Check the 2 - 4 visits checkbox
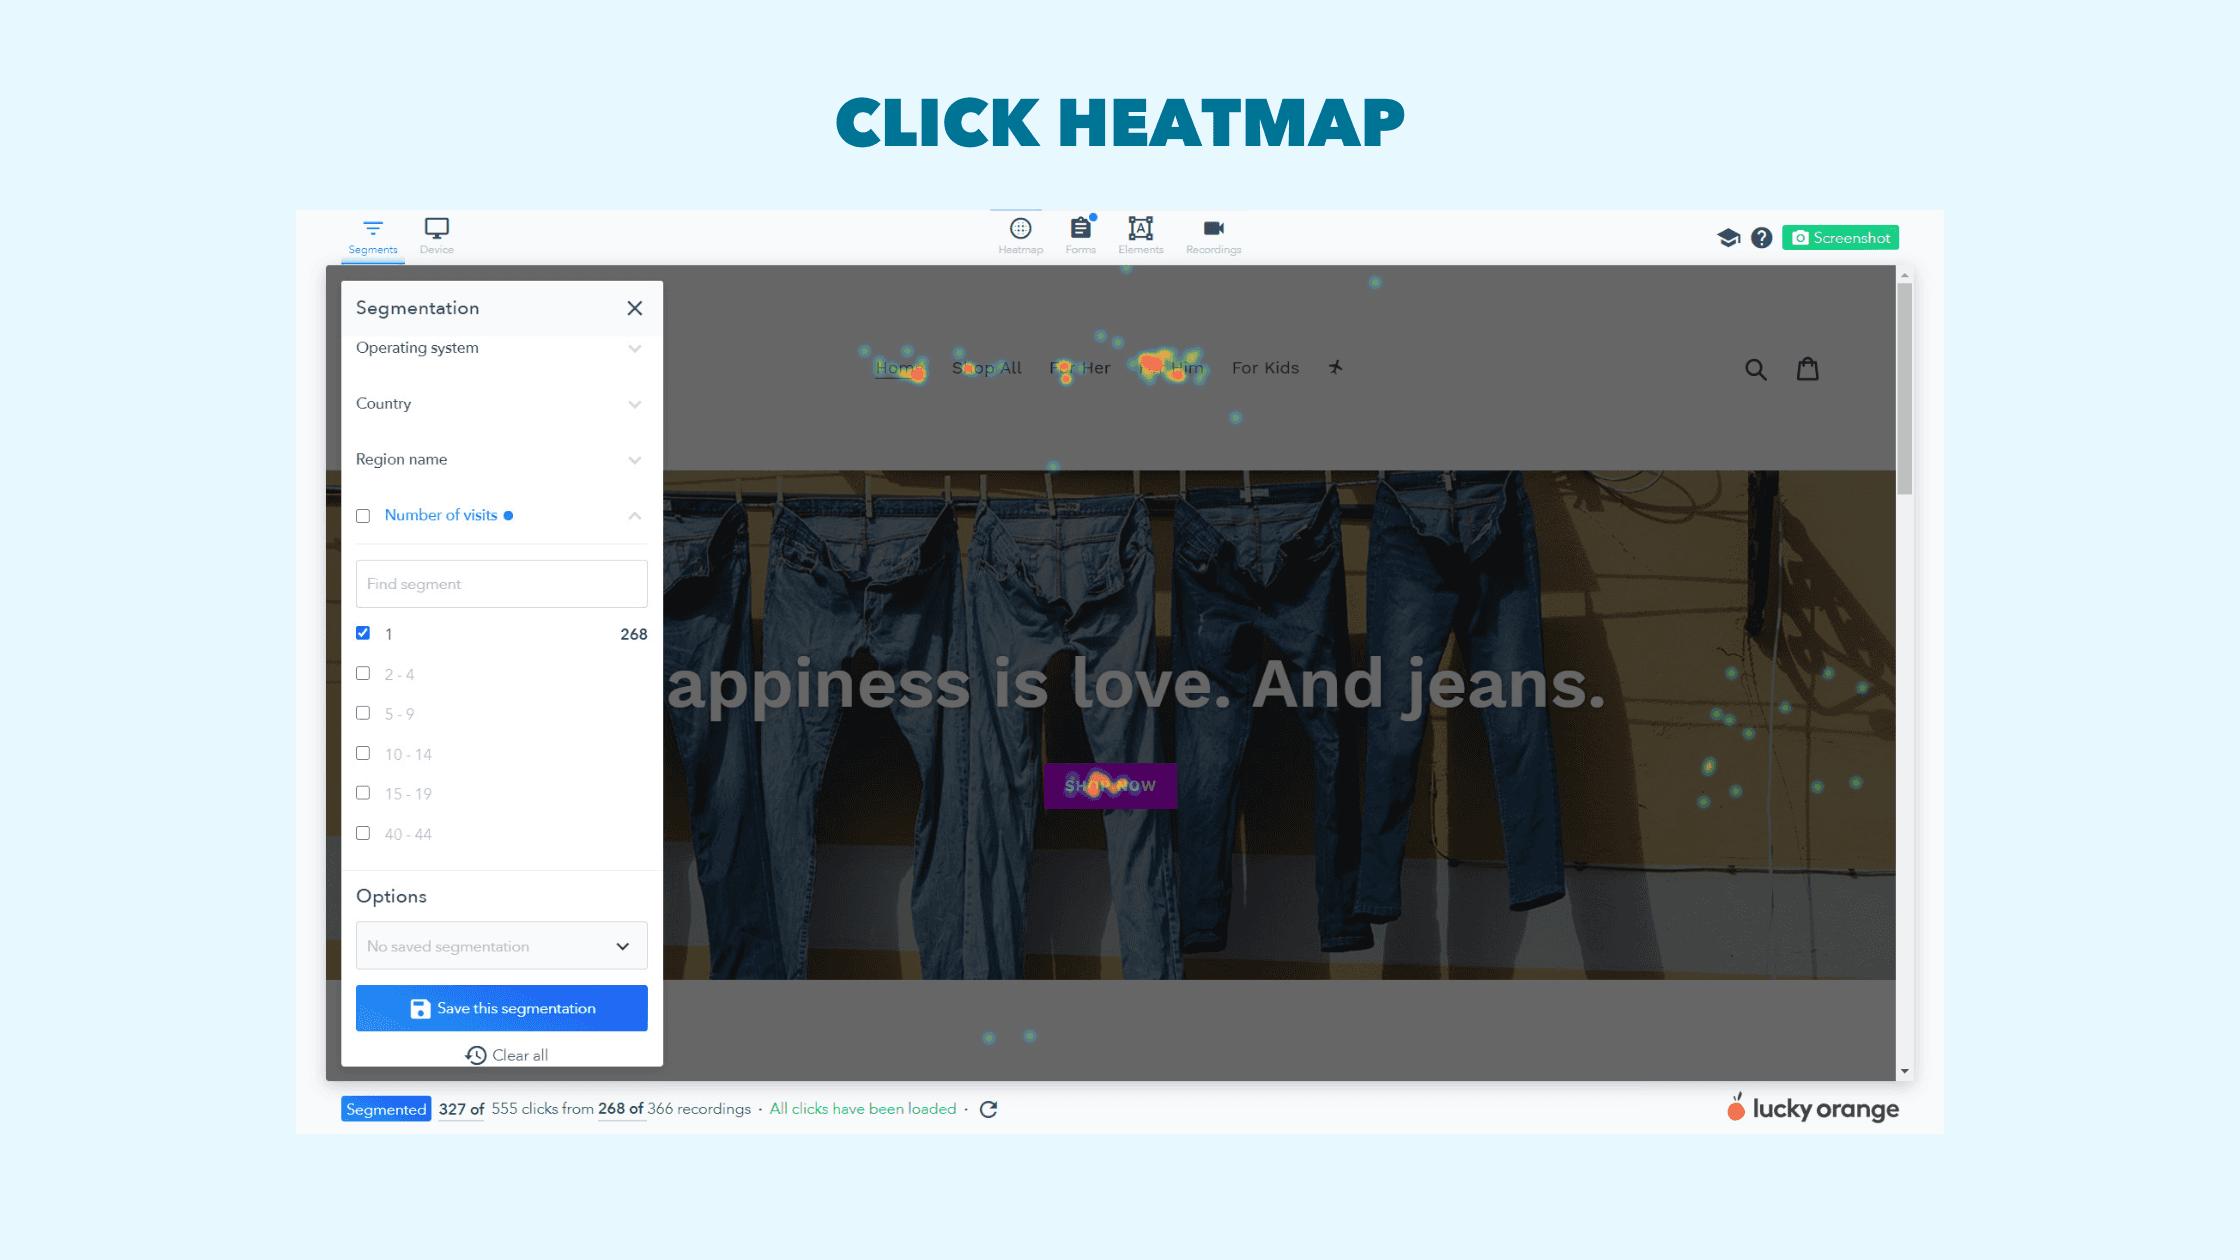The width and height of the screenshot is (2240, 1260). [x=363, y=674]
